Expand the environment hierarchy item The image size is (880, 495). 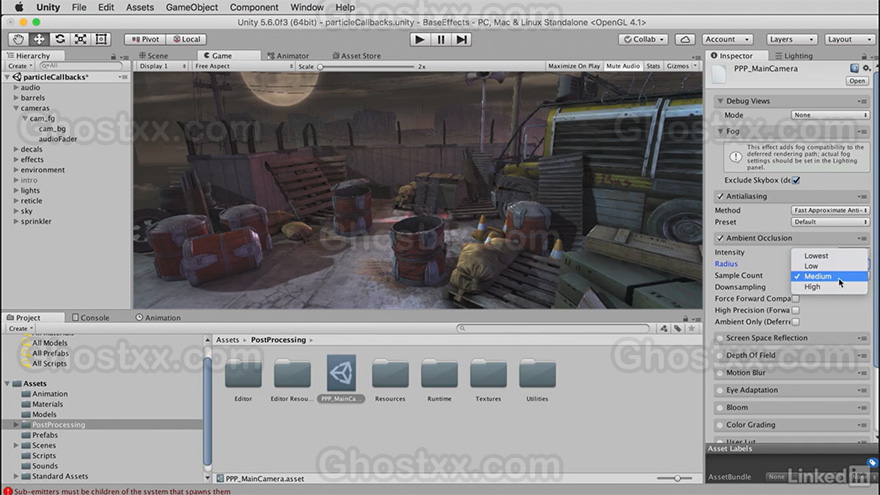point(16,169)
